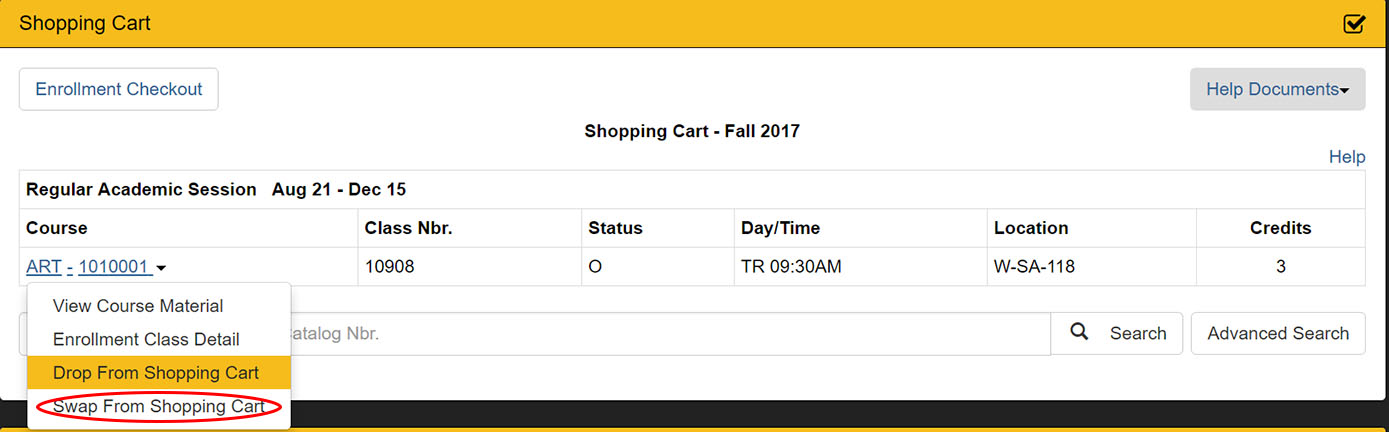Screen dimensions: 1389x432
Task: Click the magnifying glass search icon
Action: [x=1079, y=332]
